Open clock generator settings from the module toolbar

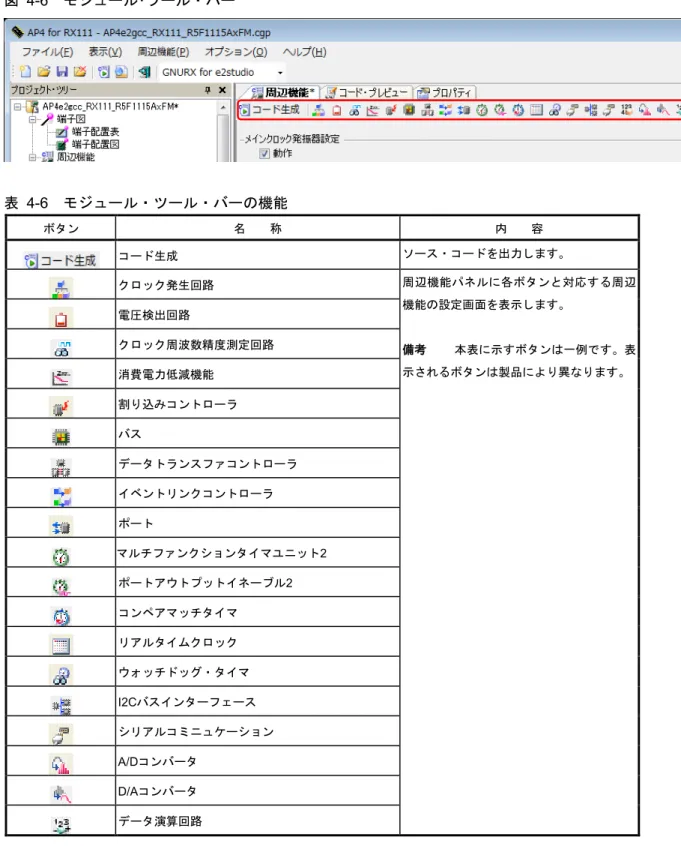point(319,110)
